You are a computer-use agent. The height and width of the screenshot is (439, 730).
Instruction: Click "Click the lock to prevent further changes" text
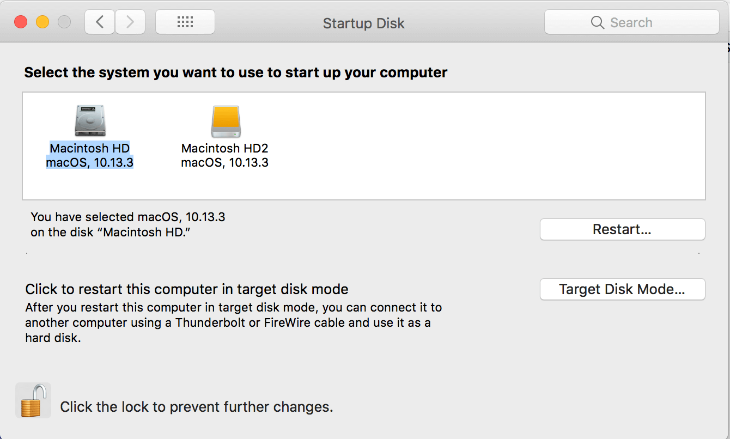pos(196,407)
